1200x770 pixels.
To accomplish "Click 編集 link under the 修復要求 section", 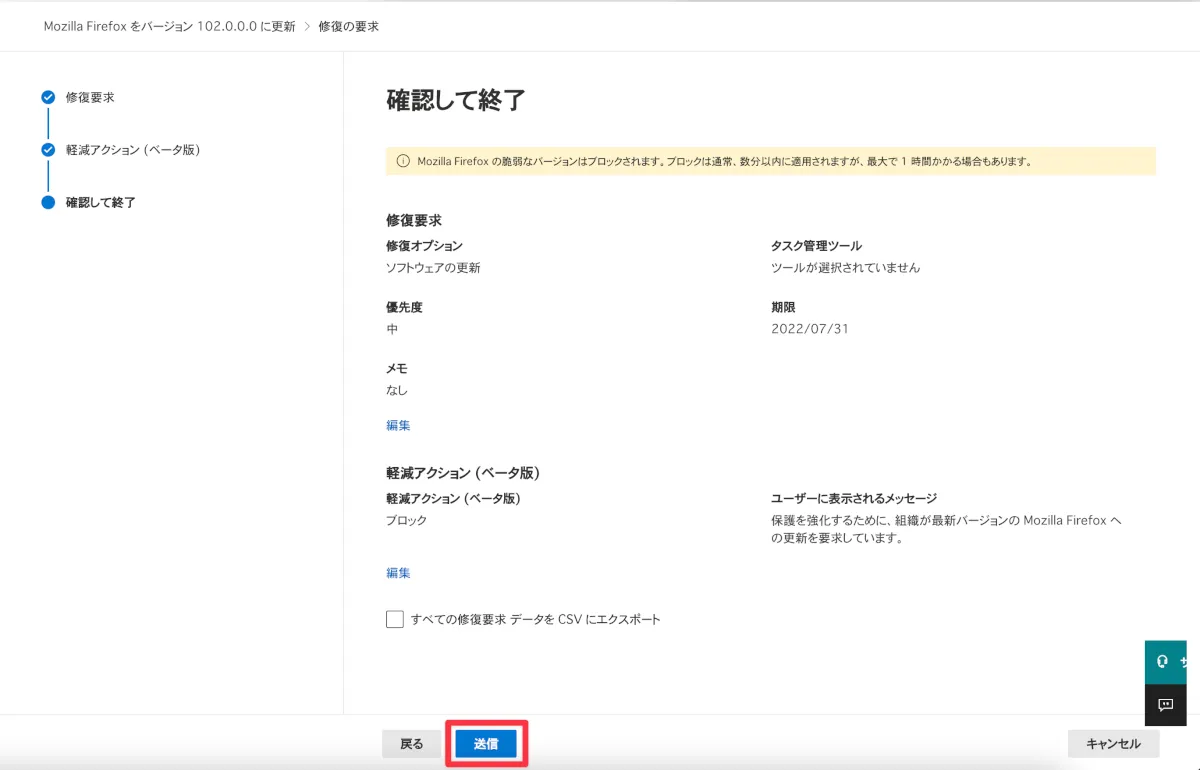I will [398, 425].
